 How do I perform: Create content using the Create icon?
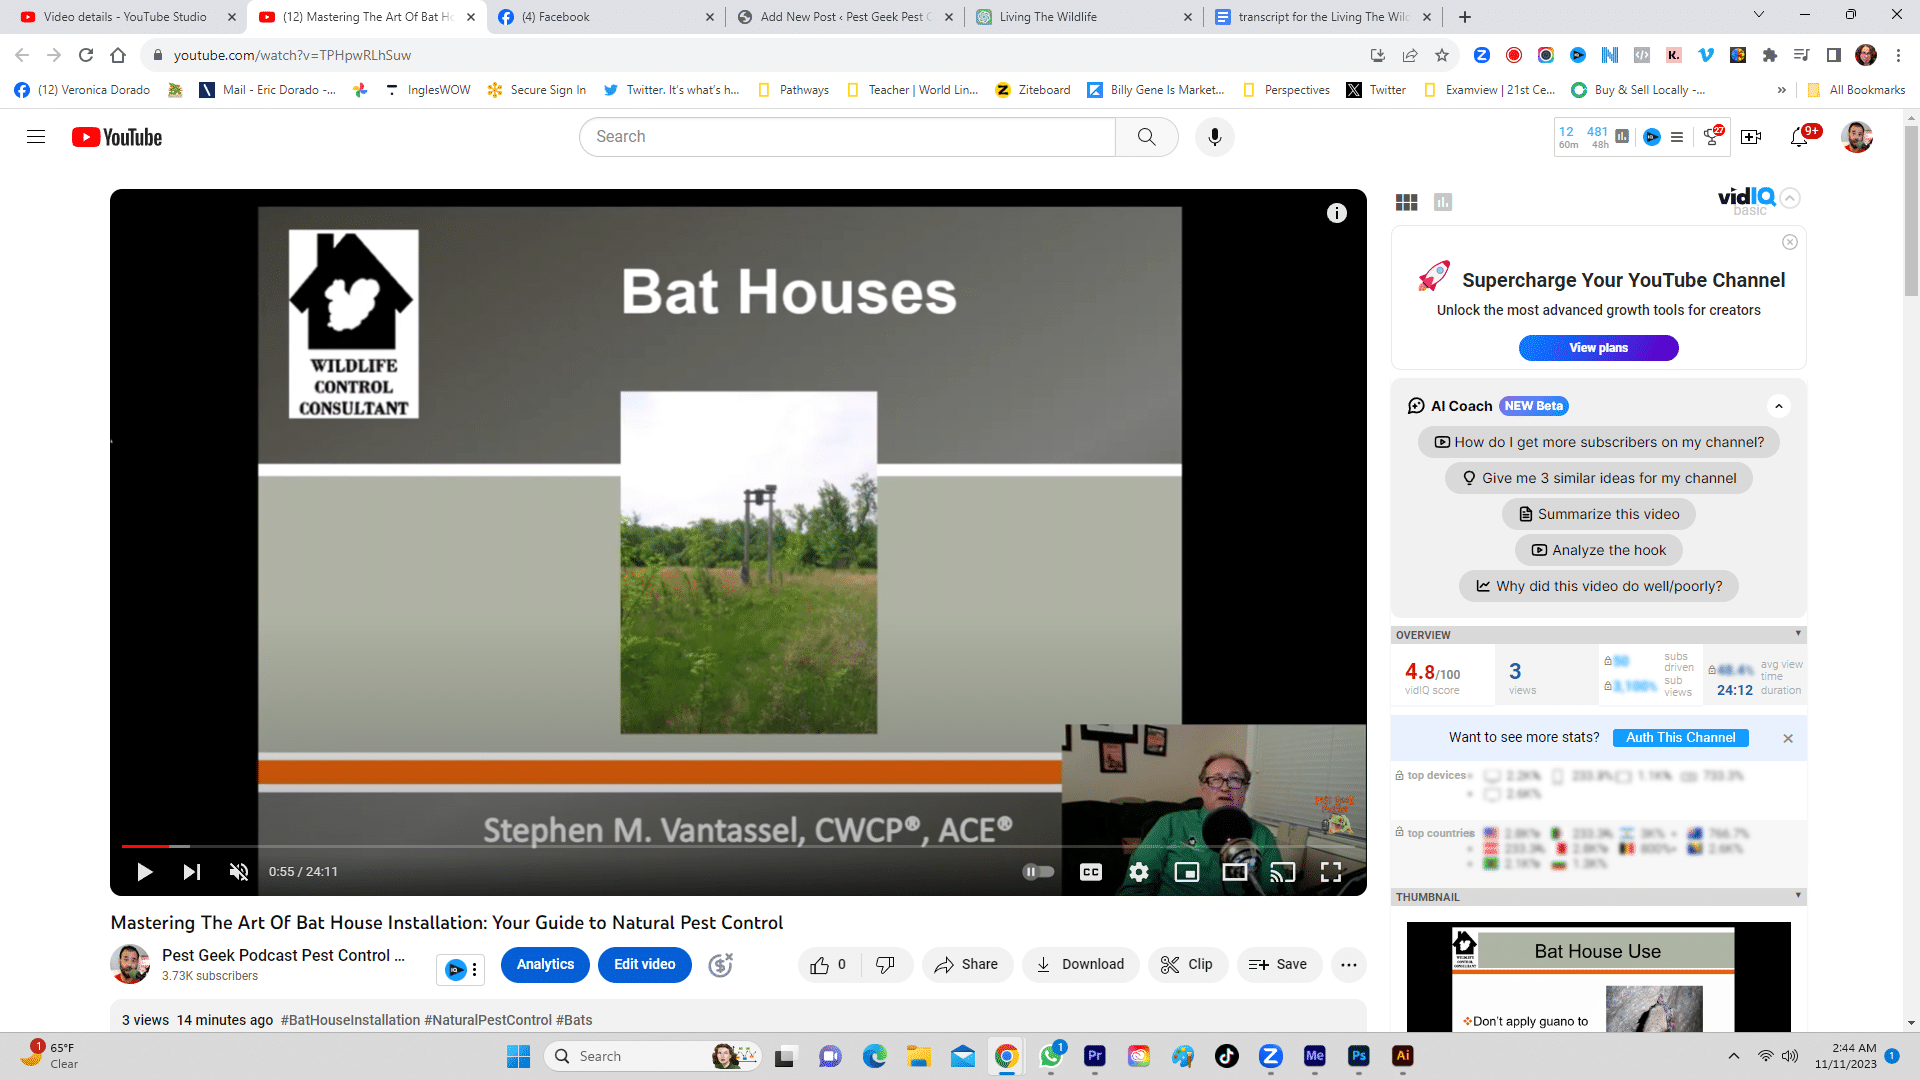click(x=1751, y=137)
